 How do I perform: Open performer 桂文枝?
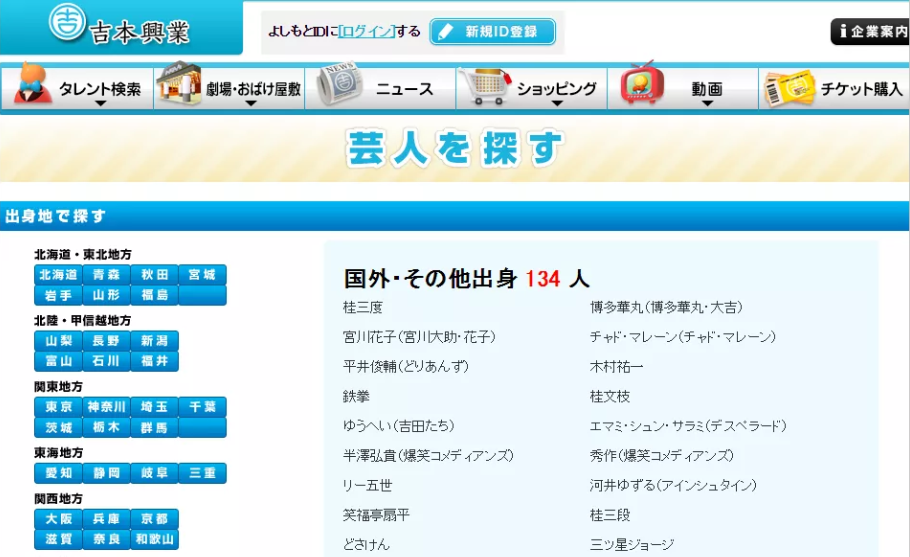click(x=610, y=396)
